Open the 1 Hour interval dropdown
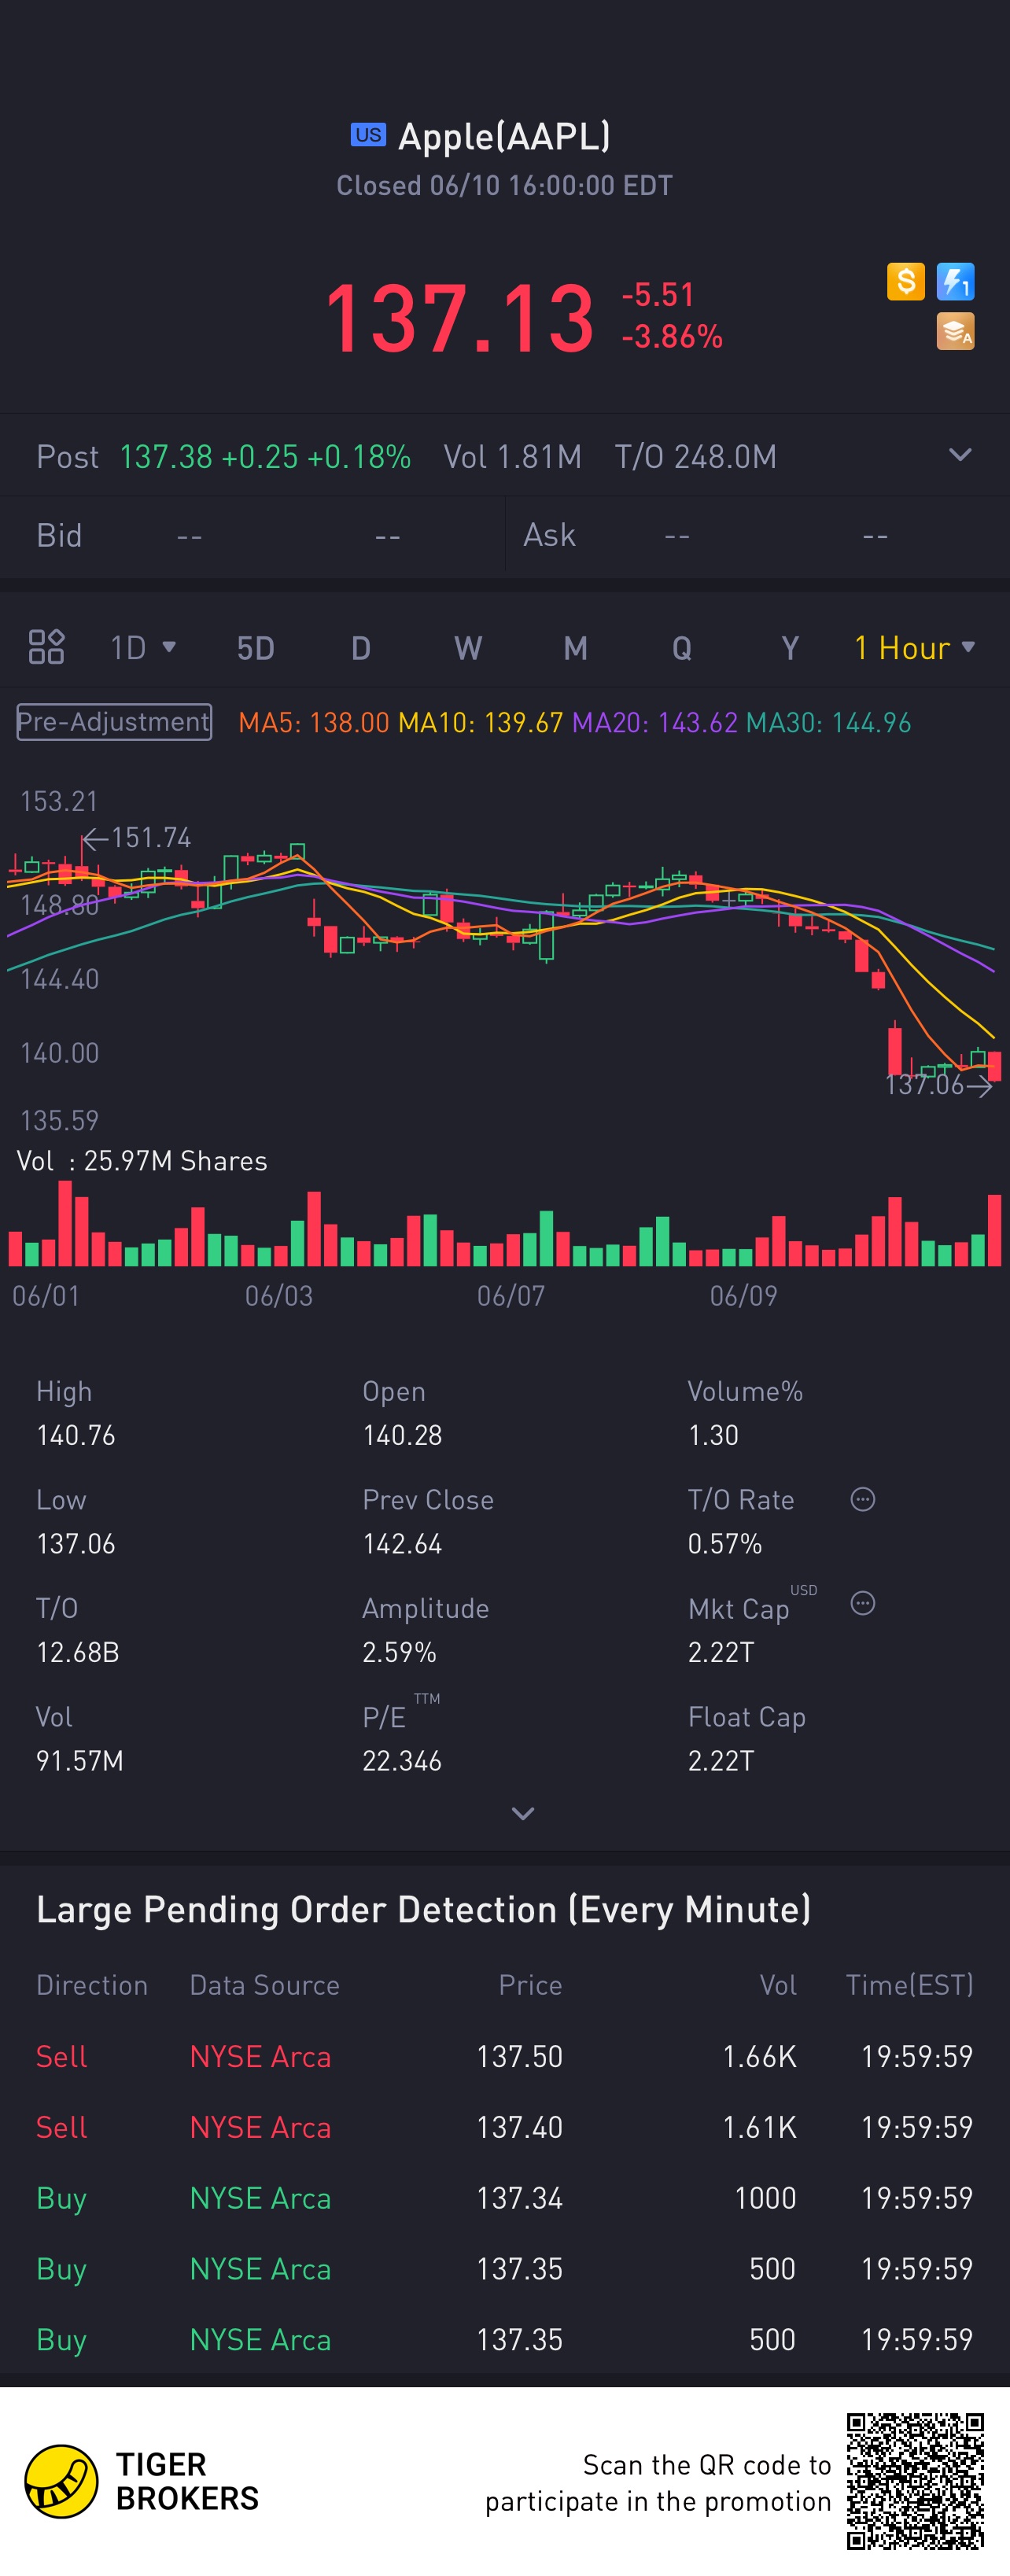Screen dimensions: 1010x2576 tap(914, 648)
